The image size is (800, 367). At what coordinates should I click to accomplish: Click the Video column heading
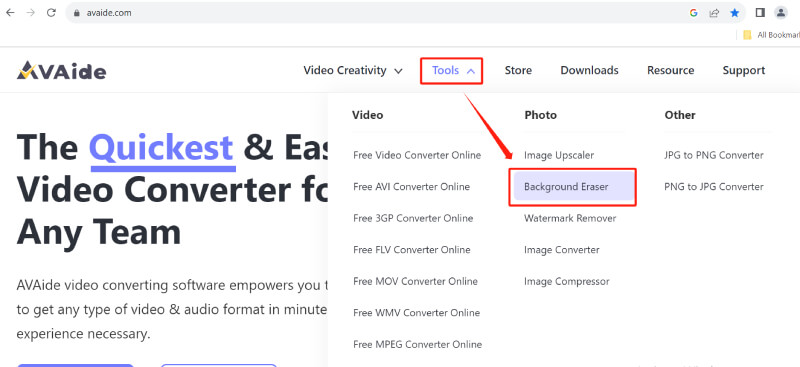point(367,115)
